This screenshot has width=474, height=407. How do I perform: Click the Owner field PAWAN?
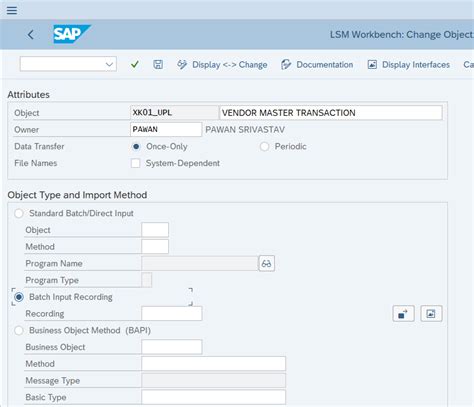[166, 129]
